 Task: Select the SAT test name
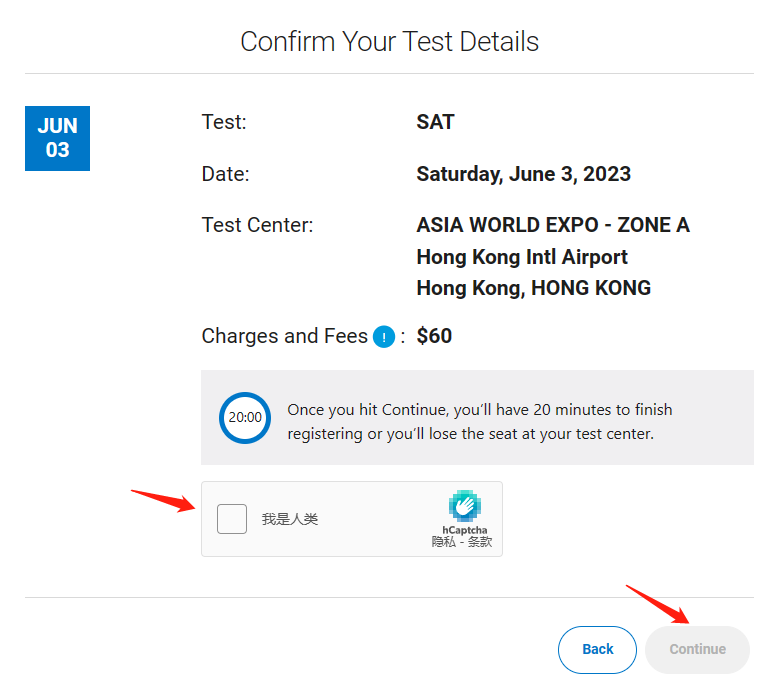coord(435,122)
